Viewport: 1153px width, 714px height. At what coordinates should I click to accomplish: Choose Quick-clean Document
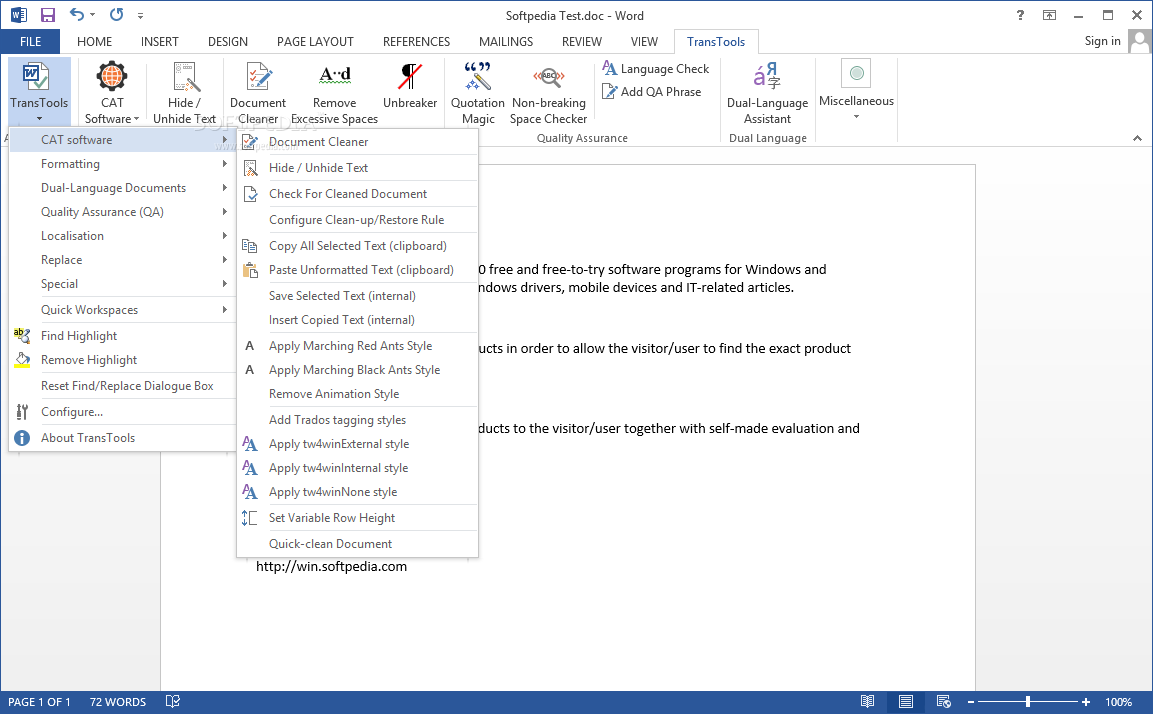pos(357,543)
